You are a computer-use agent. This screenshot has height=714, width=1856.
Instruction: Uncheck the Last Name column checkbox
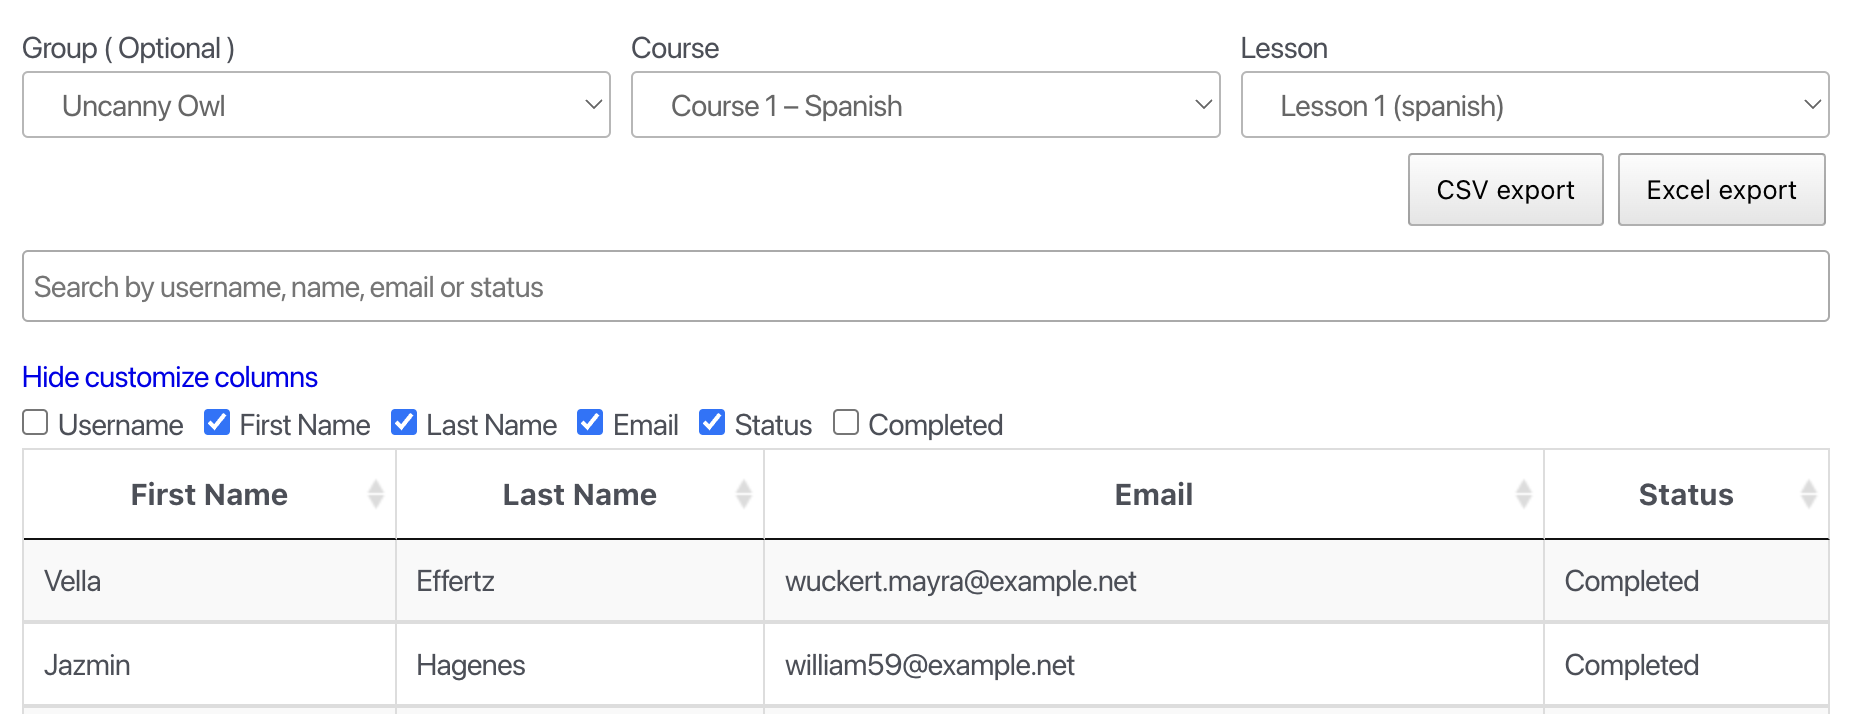[x=404, y=423]
